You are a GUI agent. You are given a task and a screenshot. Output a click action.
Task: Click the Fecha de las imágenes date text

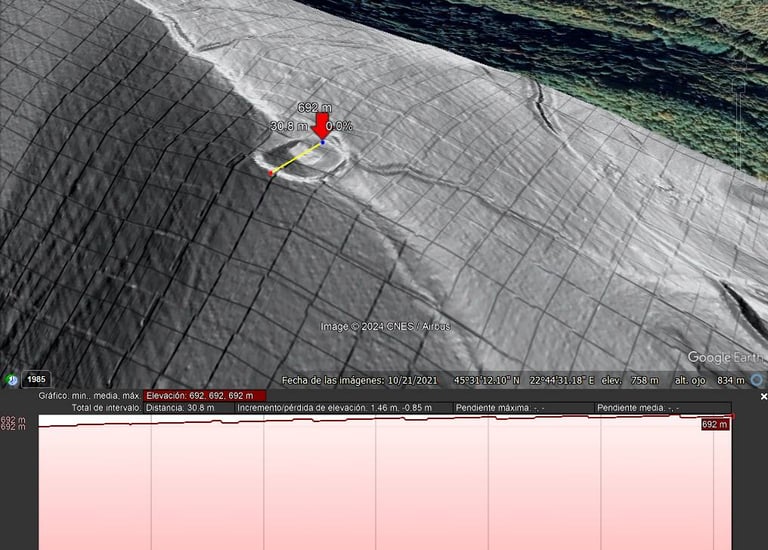[x=360, y=380]
